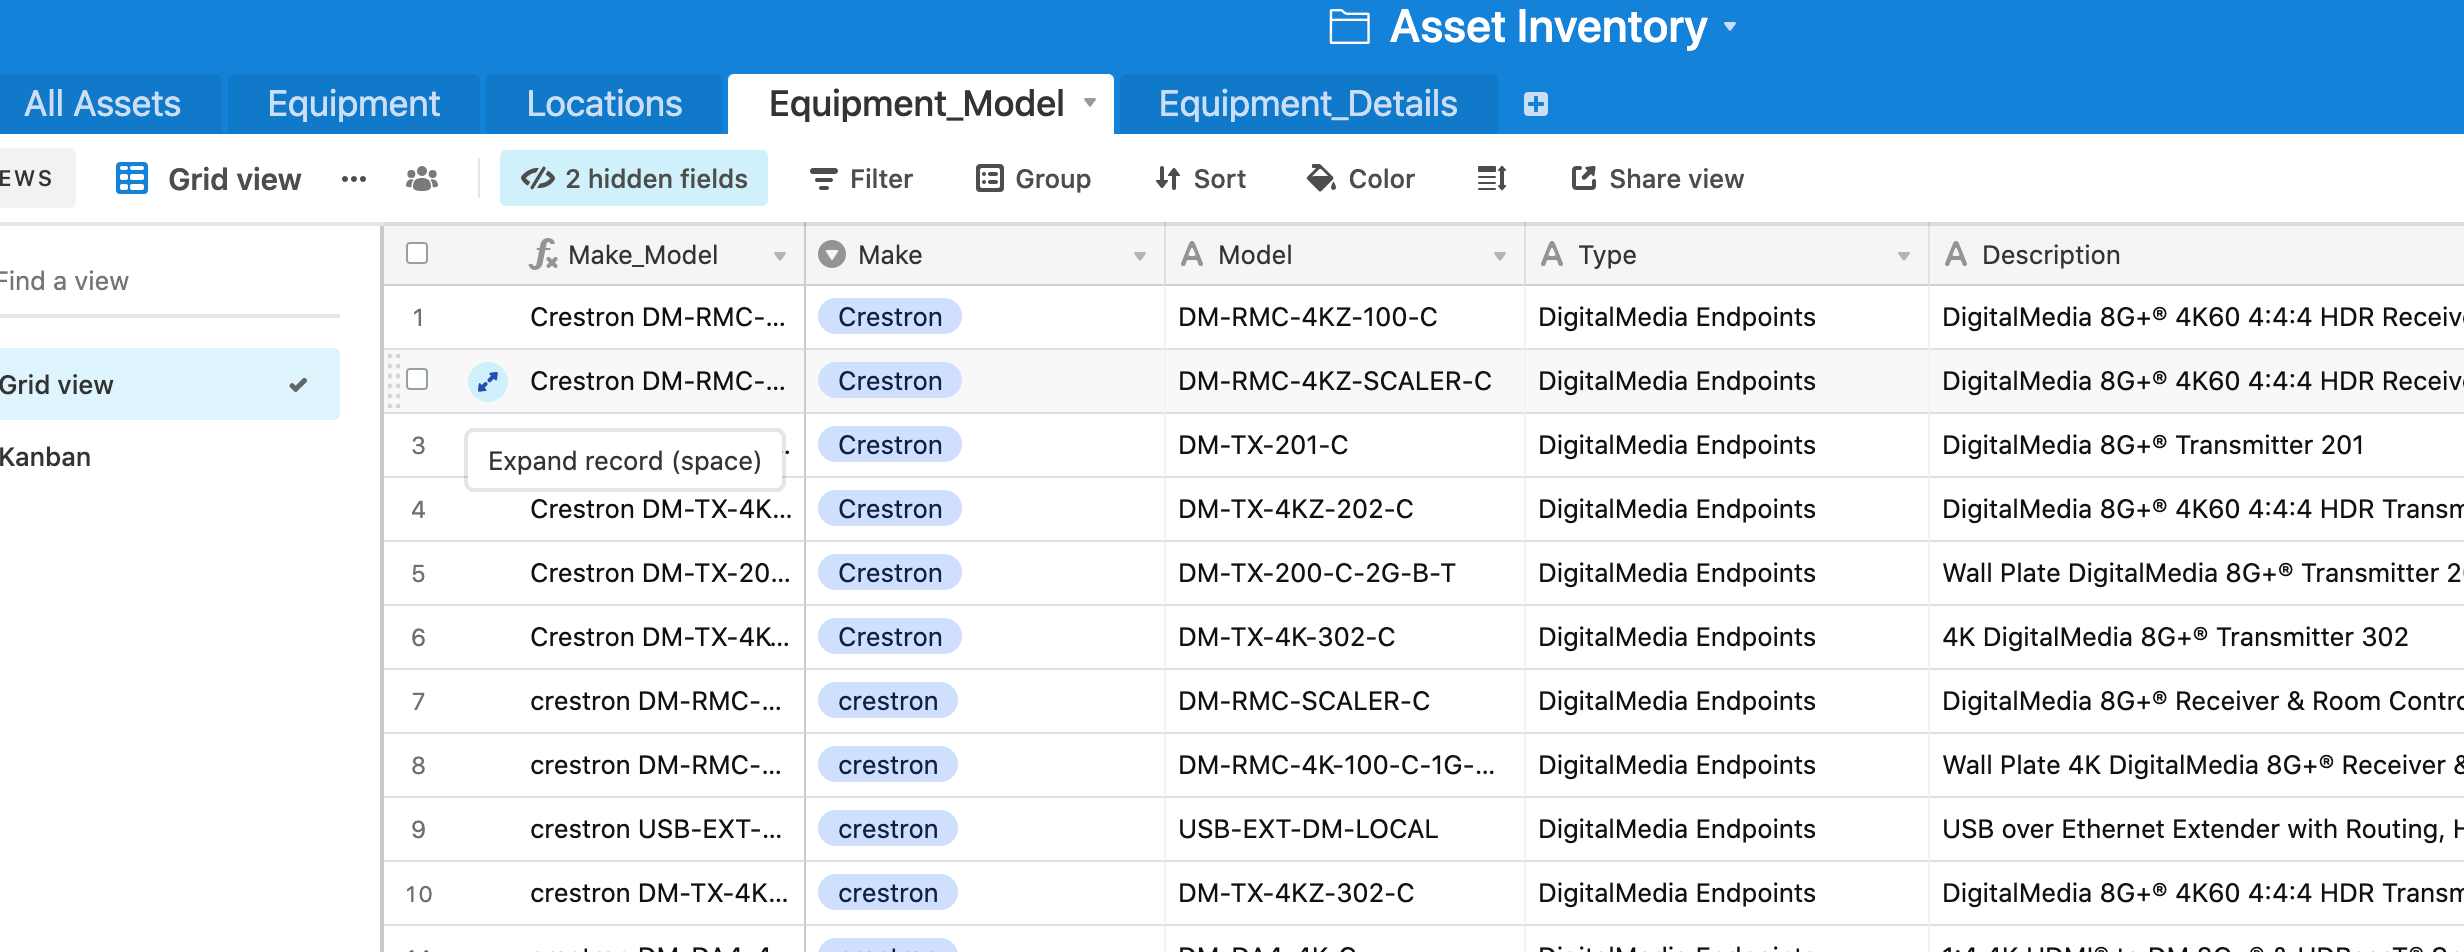Click row number 10

(419, 894)
